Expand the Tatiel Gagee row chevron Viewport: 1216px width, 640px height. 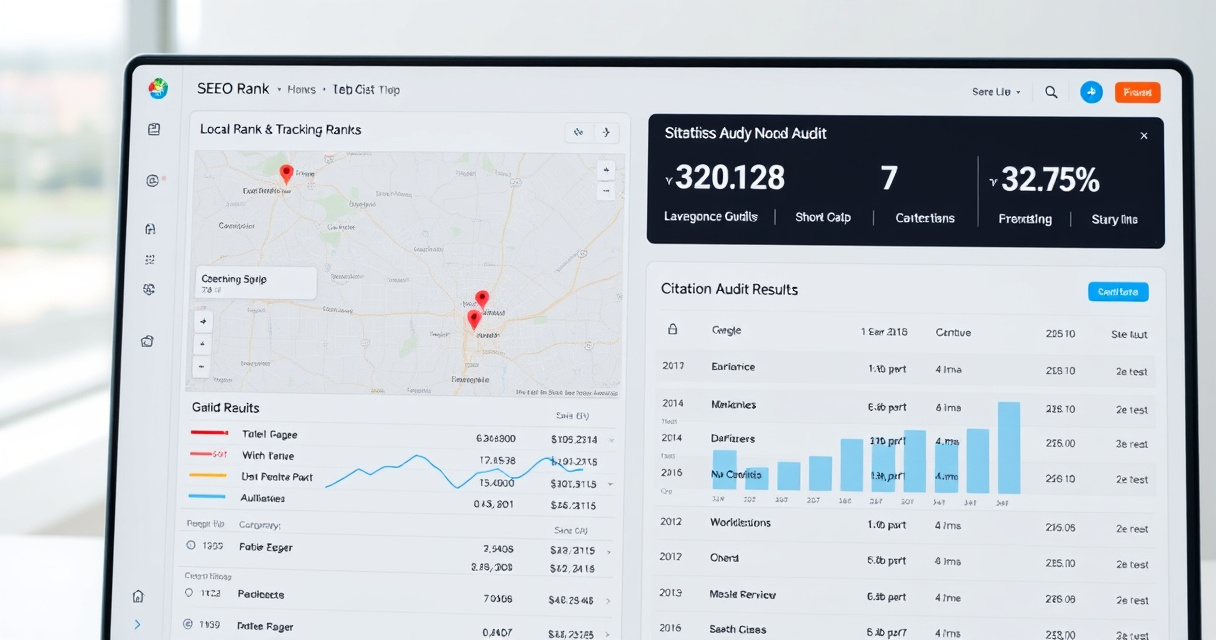[x=611, y=439]
